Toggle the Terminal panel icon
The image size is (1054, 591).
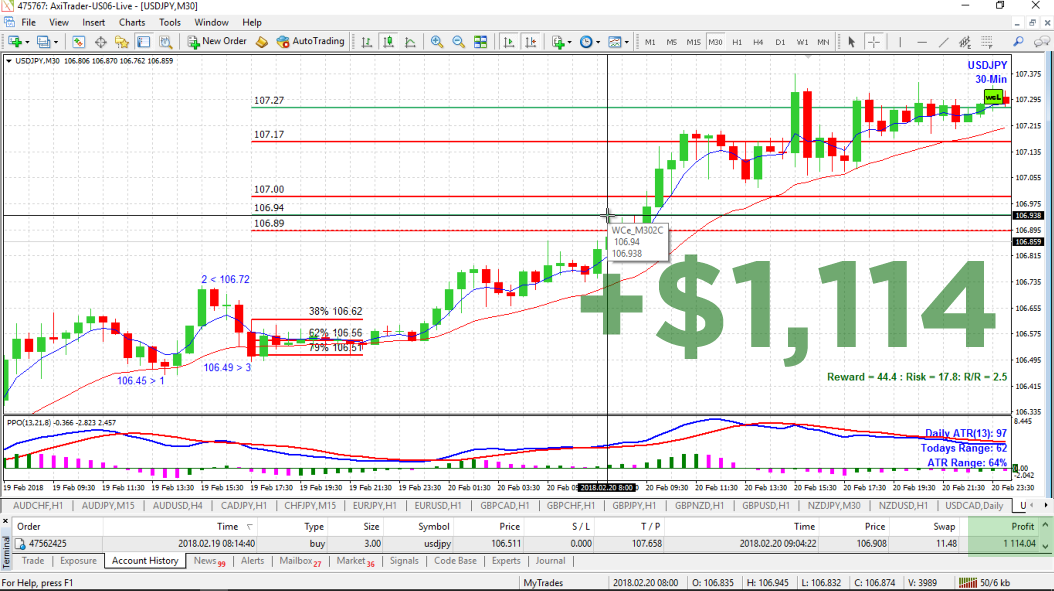[x=143, y=42]
